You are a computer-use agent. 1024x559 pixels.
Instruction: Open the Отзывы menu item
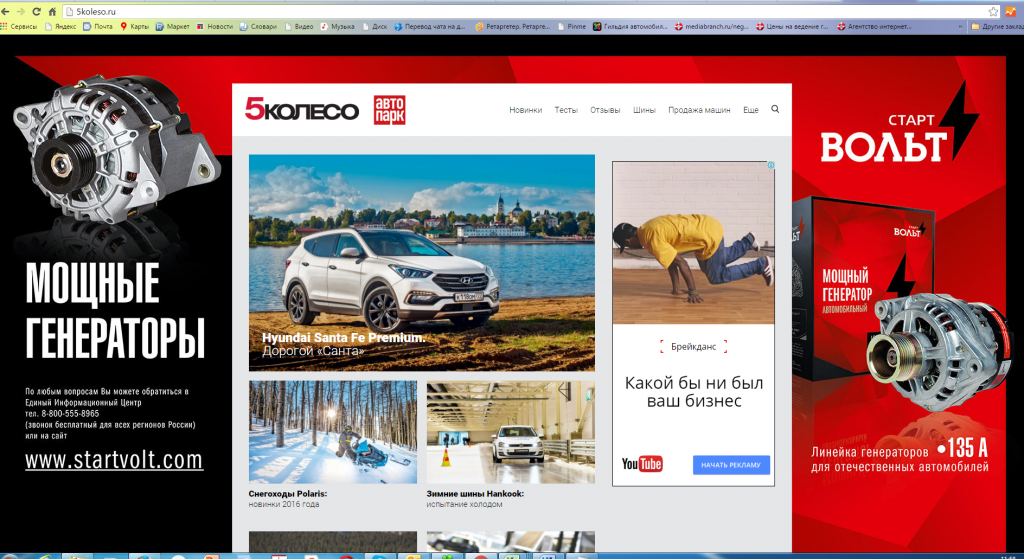click(605, 110)
